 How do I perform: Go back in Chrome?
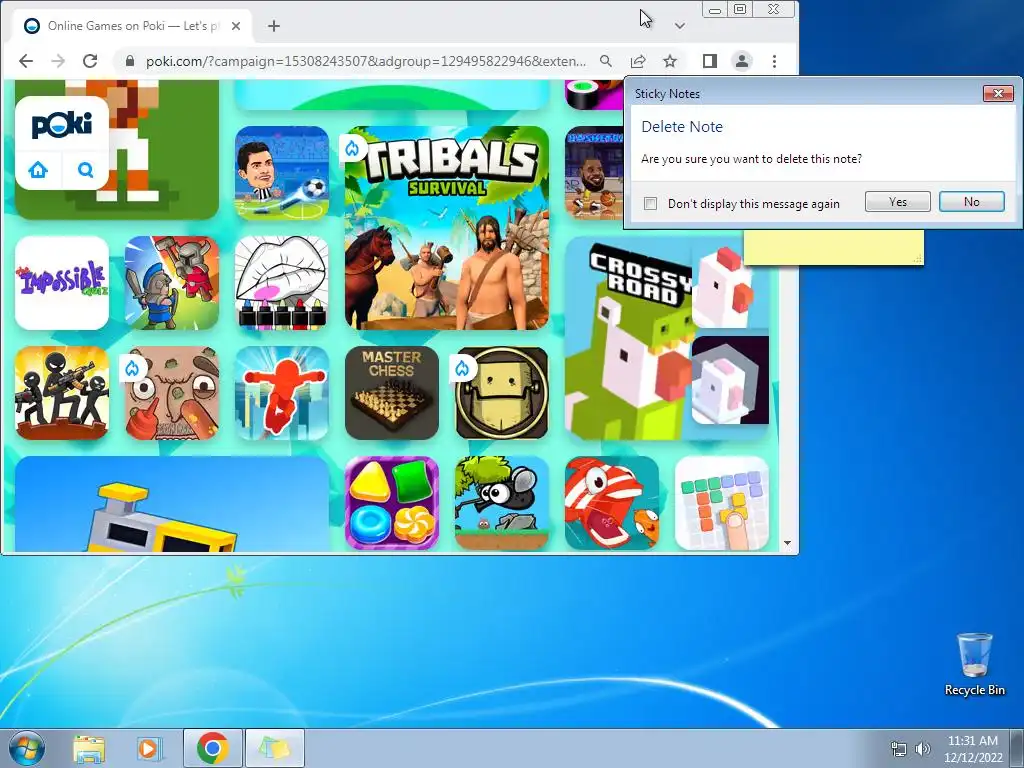pyautogui.click(x=26, y=61)
